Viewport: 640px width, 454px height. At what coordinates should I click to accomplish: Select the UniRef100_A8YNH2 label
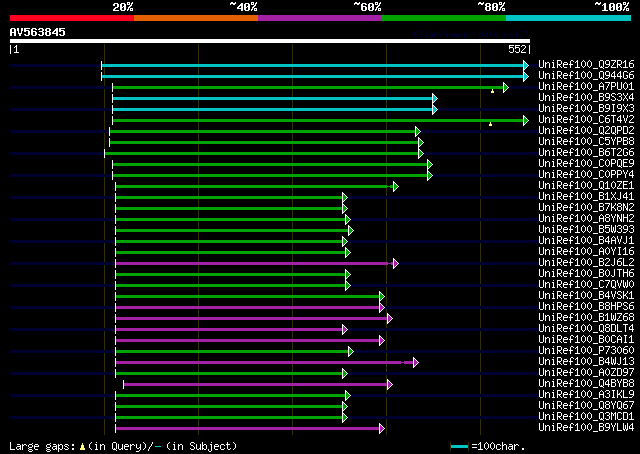tap(586, 219)
